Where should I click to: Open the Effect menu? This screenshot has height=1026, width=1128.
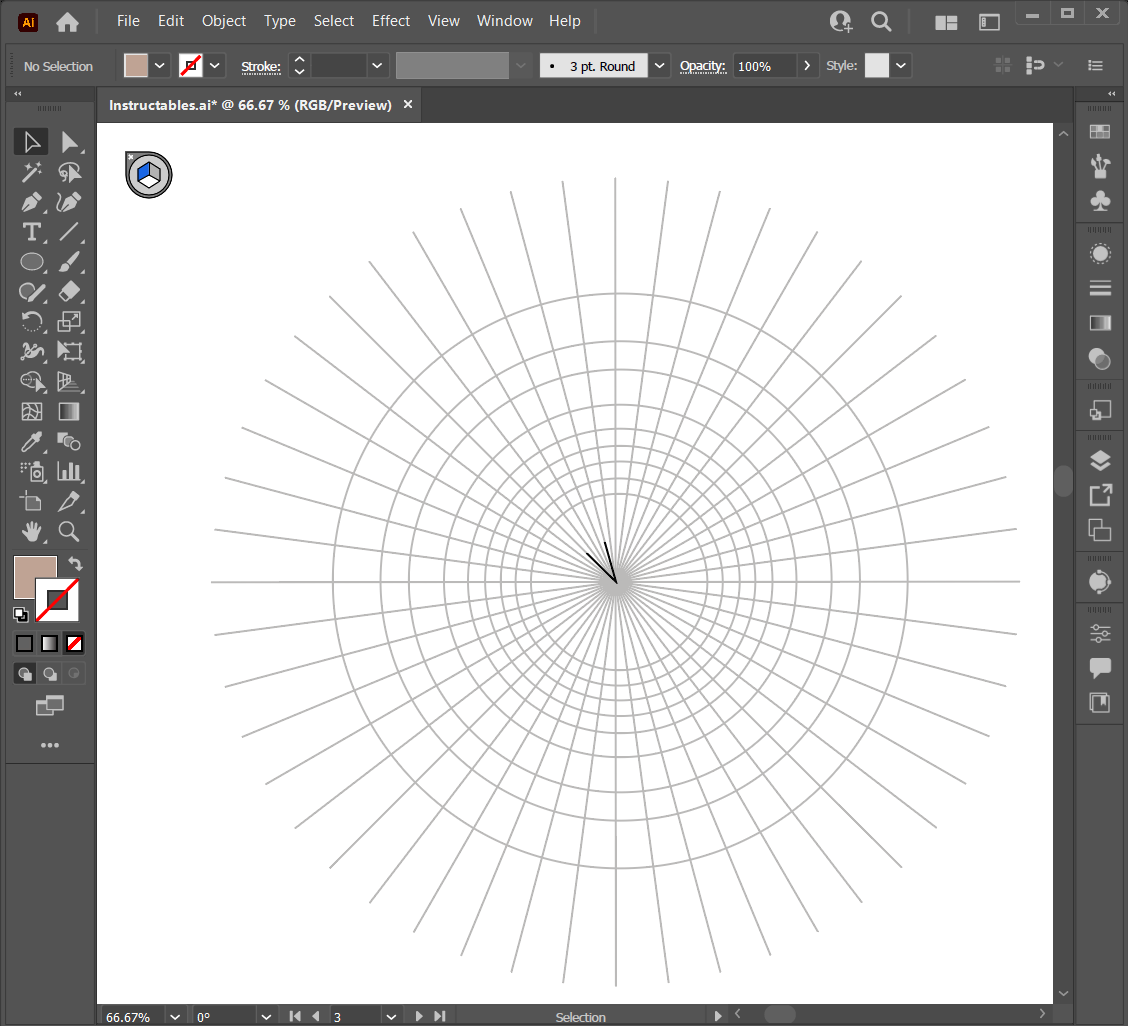tap(390, 21)
